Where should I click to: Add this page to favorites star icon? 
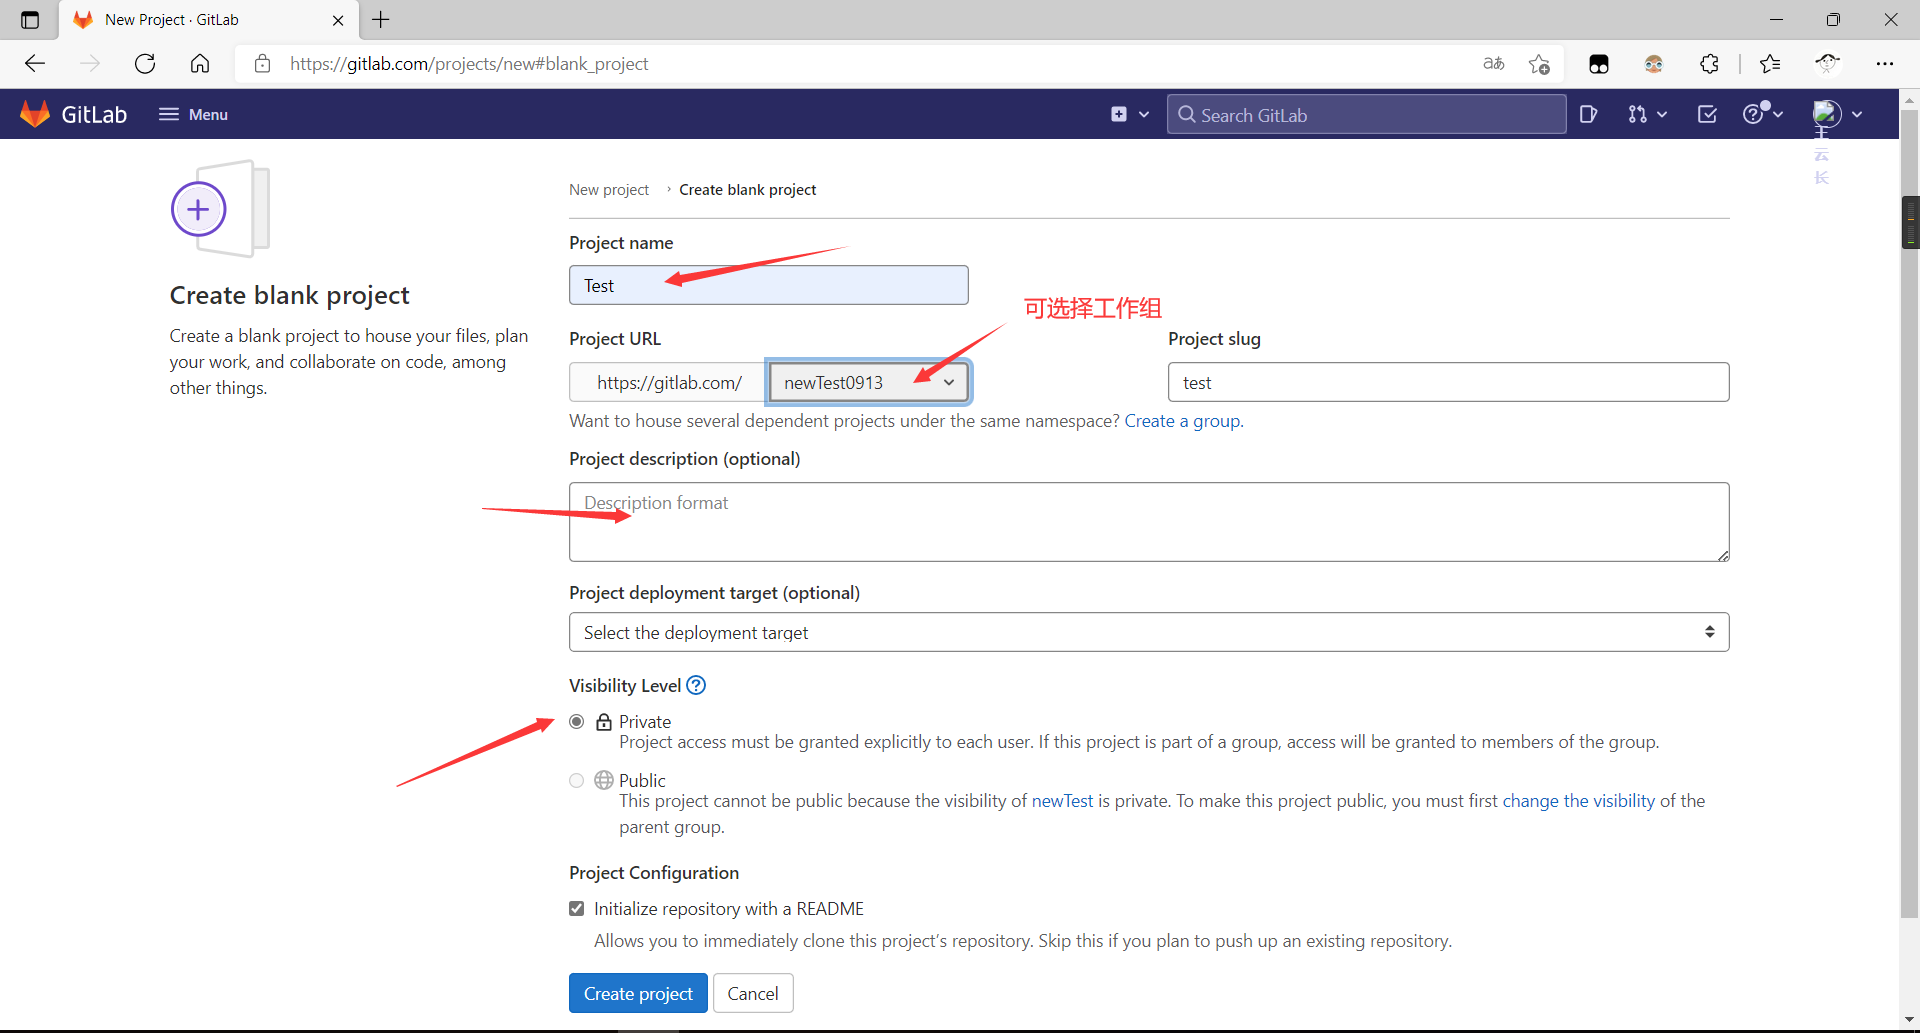[1539, 64]
